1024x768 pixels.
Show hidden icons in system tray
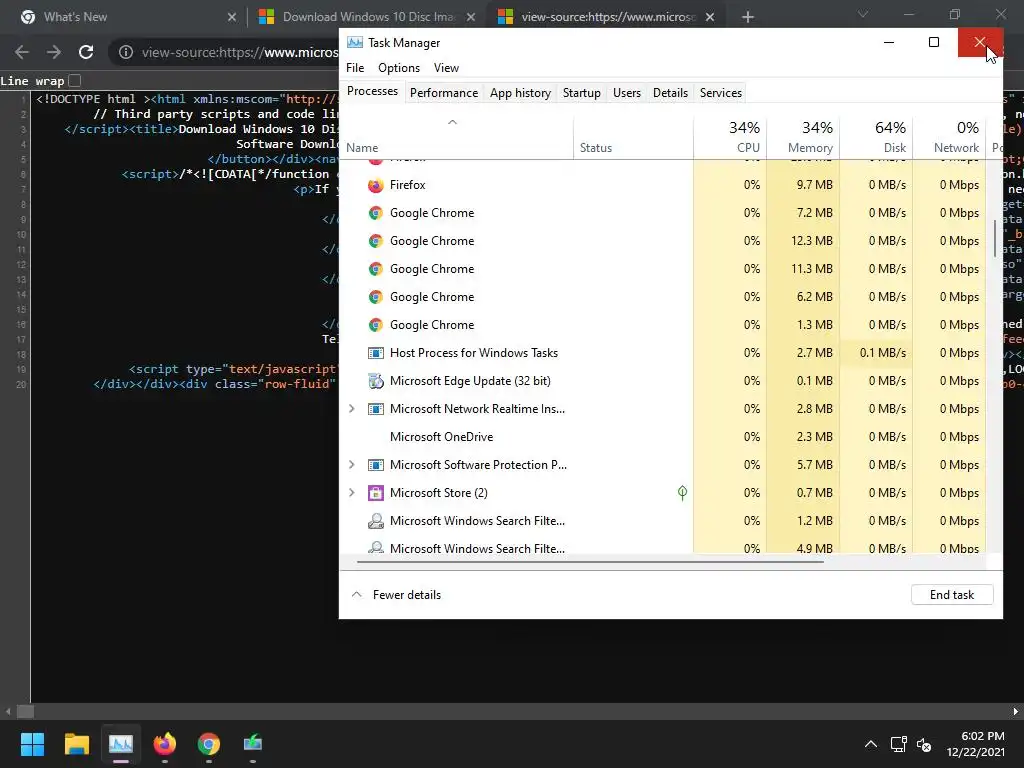(x=871, y=744)
